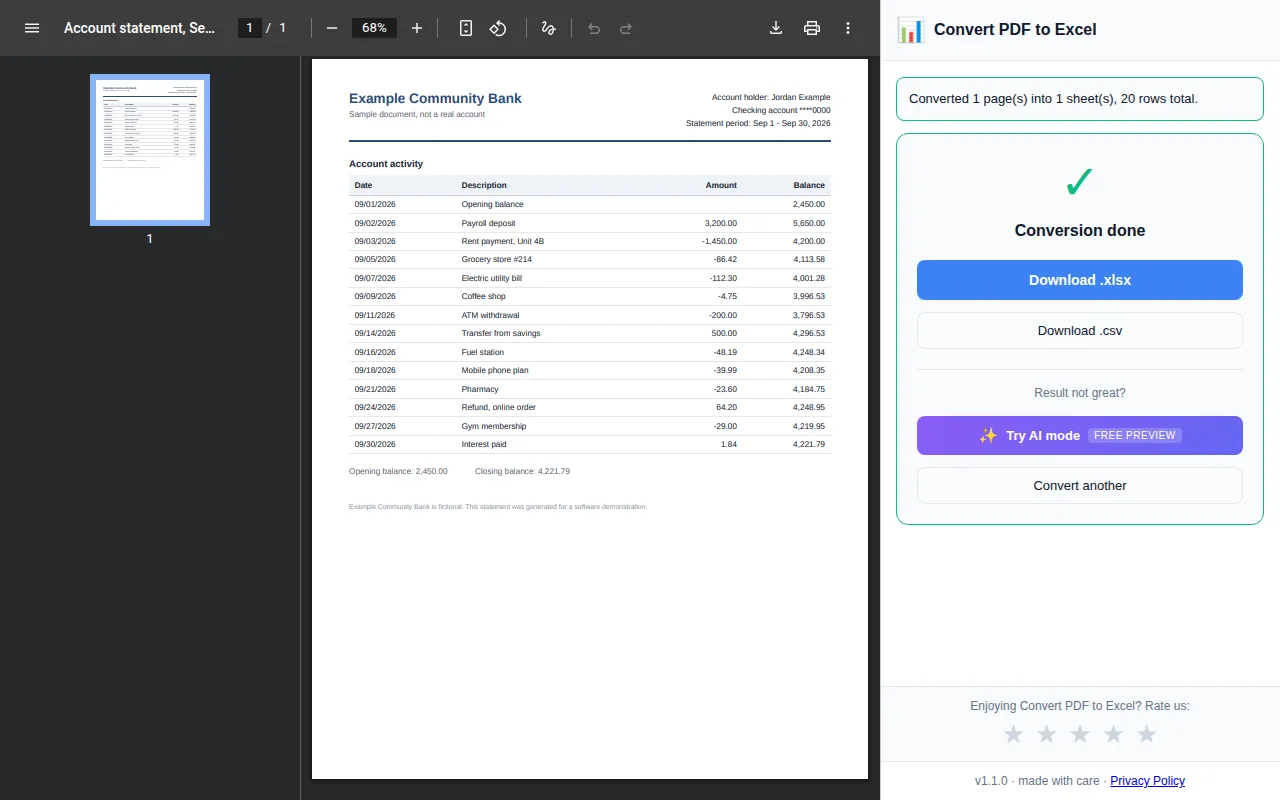Open the three-dot more actions menu
1280x800 pixels.
(848, 28)
